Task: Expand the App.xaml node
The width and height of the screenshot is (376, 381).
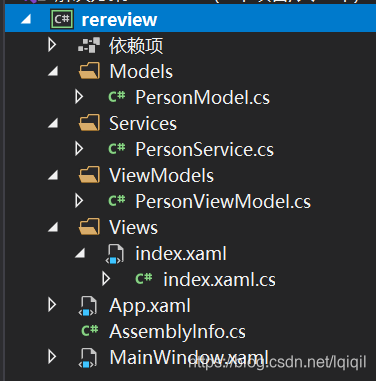Action: tap(52, 305)
